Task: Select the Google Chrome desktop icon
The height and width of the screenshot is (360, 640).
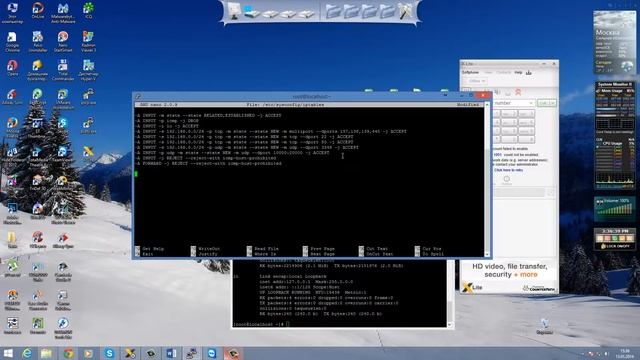Action: coord(12,42)
